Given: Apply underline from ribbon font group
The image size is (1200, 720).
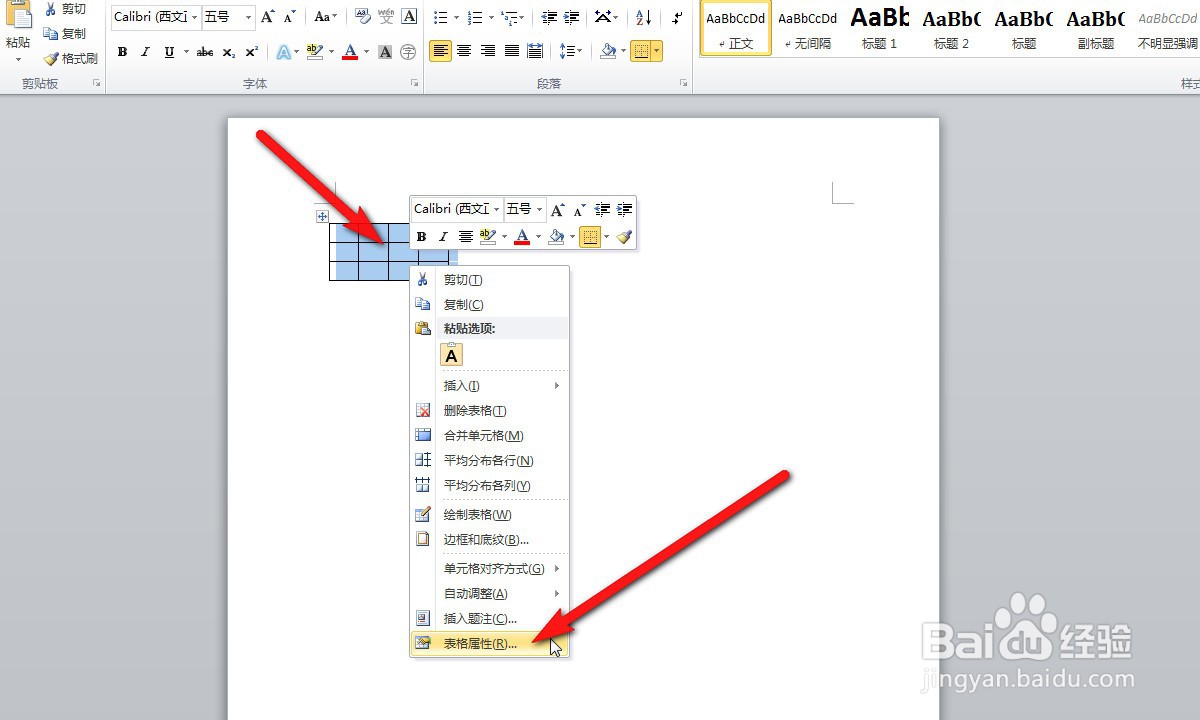Looking at the screenshot, I should click(169, 52).
